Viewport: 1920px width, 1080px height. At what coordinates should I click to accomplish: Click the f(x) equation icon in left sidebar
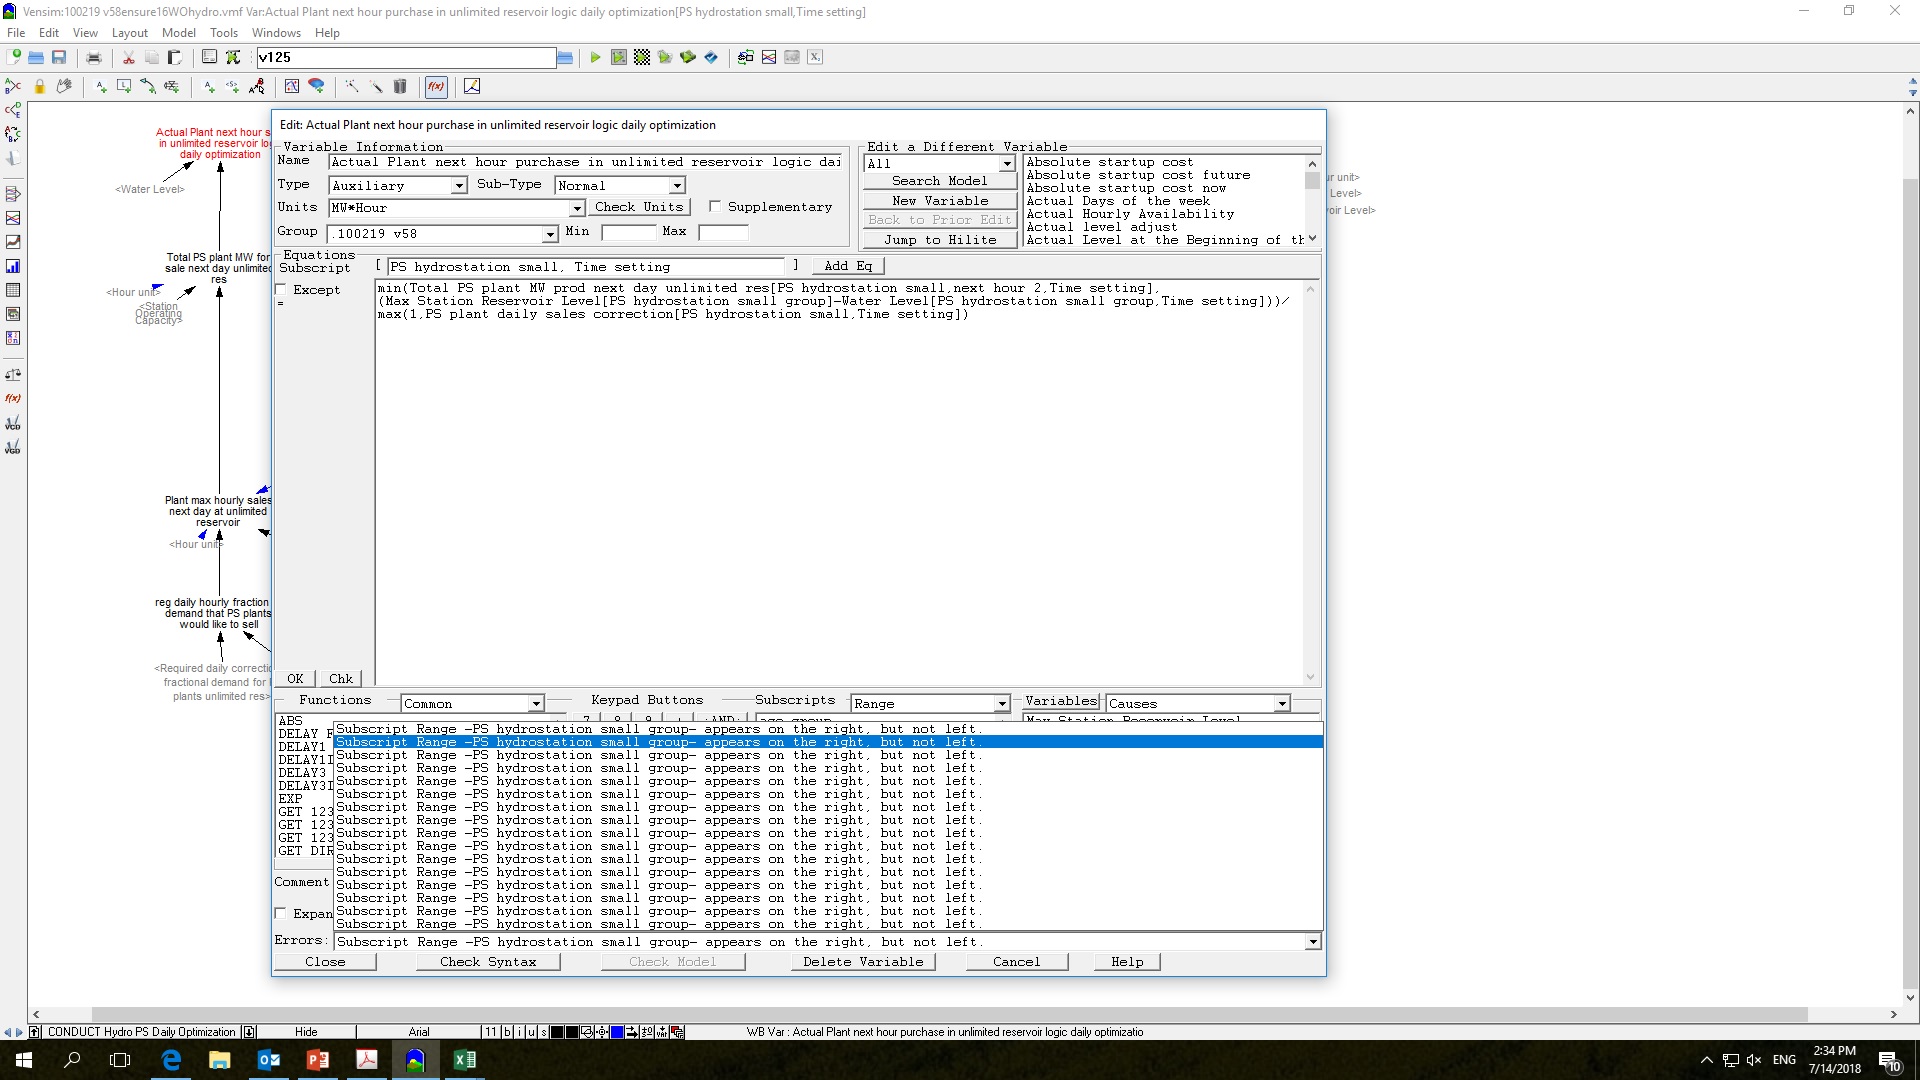point(13,399)
